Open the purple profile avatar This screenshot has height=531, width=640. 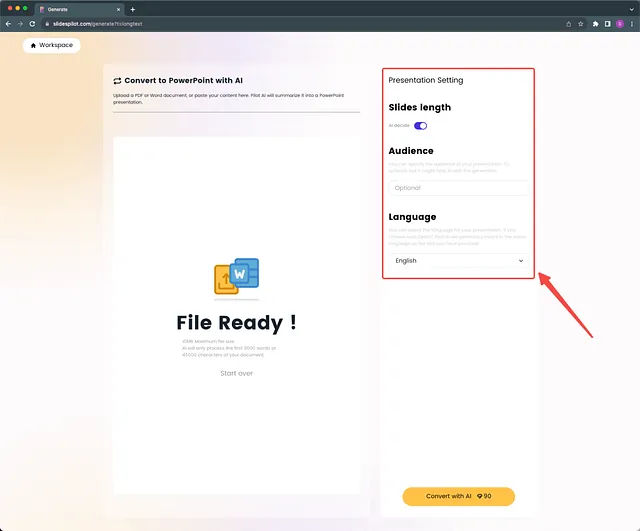[x=620, y=24]
